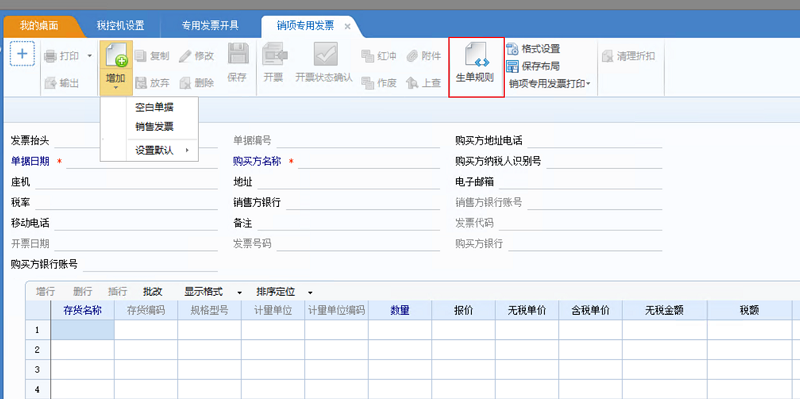Viewport: 800px width, 399px height.
Task: Click the 增加 add document icon
Action: coord(116,56)
